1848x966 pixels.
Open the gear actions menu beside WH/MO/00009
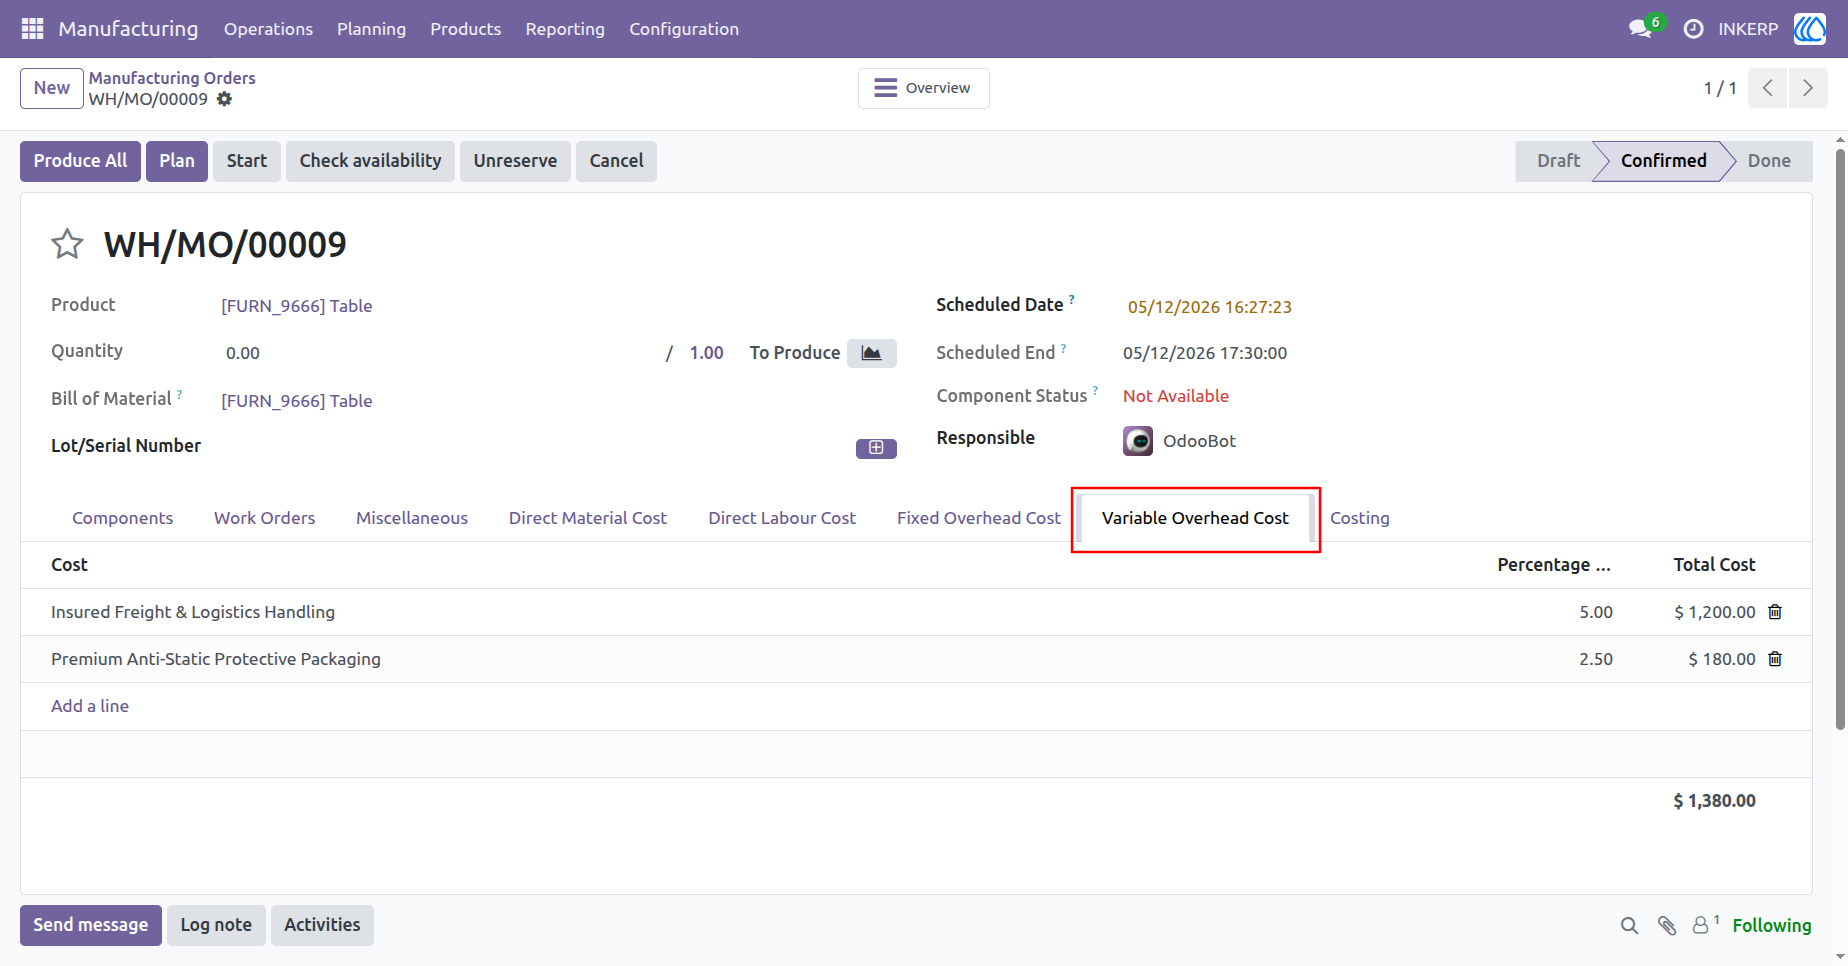pyautogui.click(x=225, y=99)
